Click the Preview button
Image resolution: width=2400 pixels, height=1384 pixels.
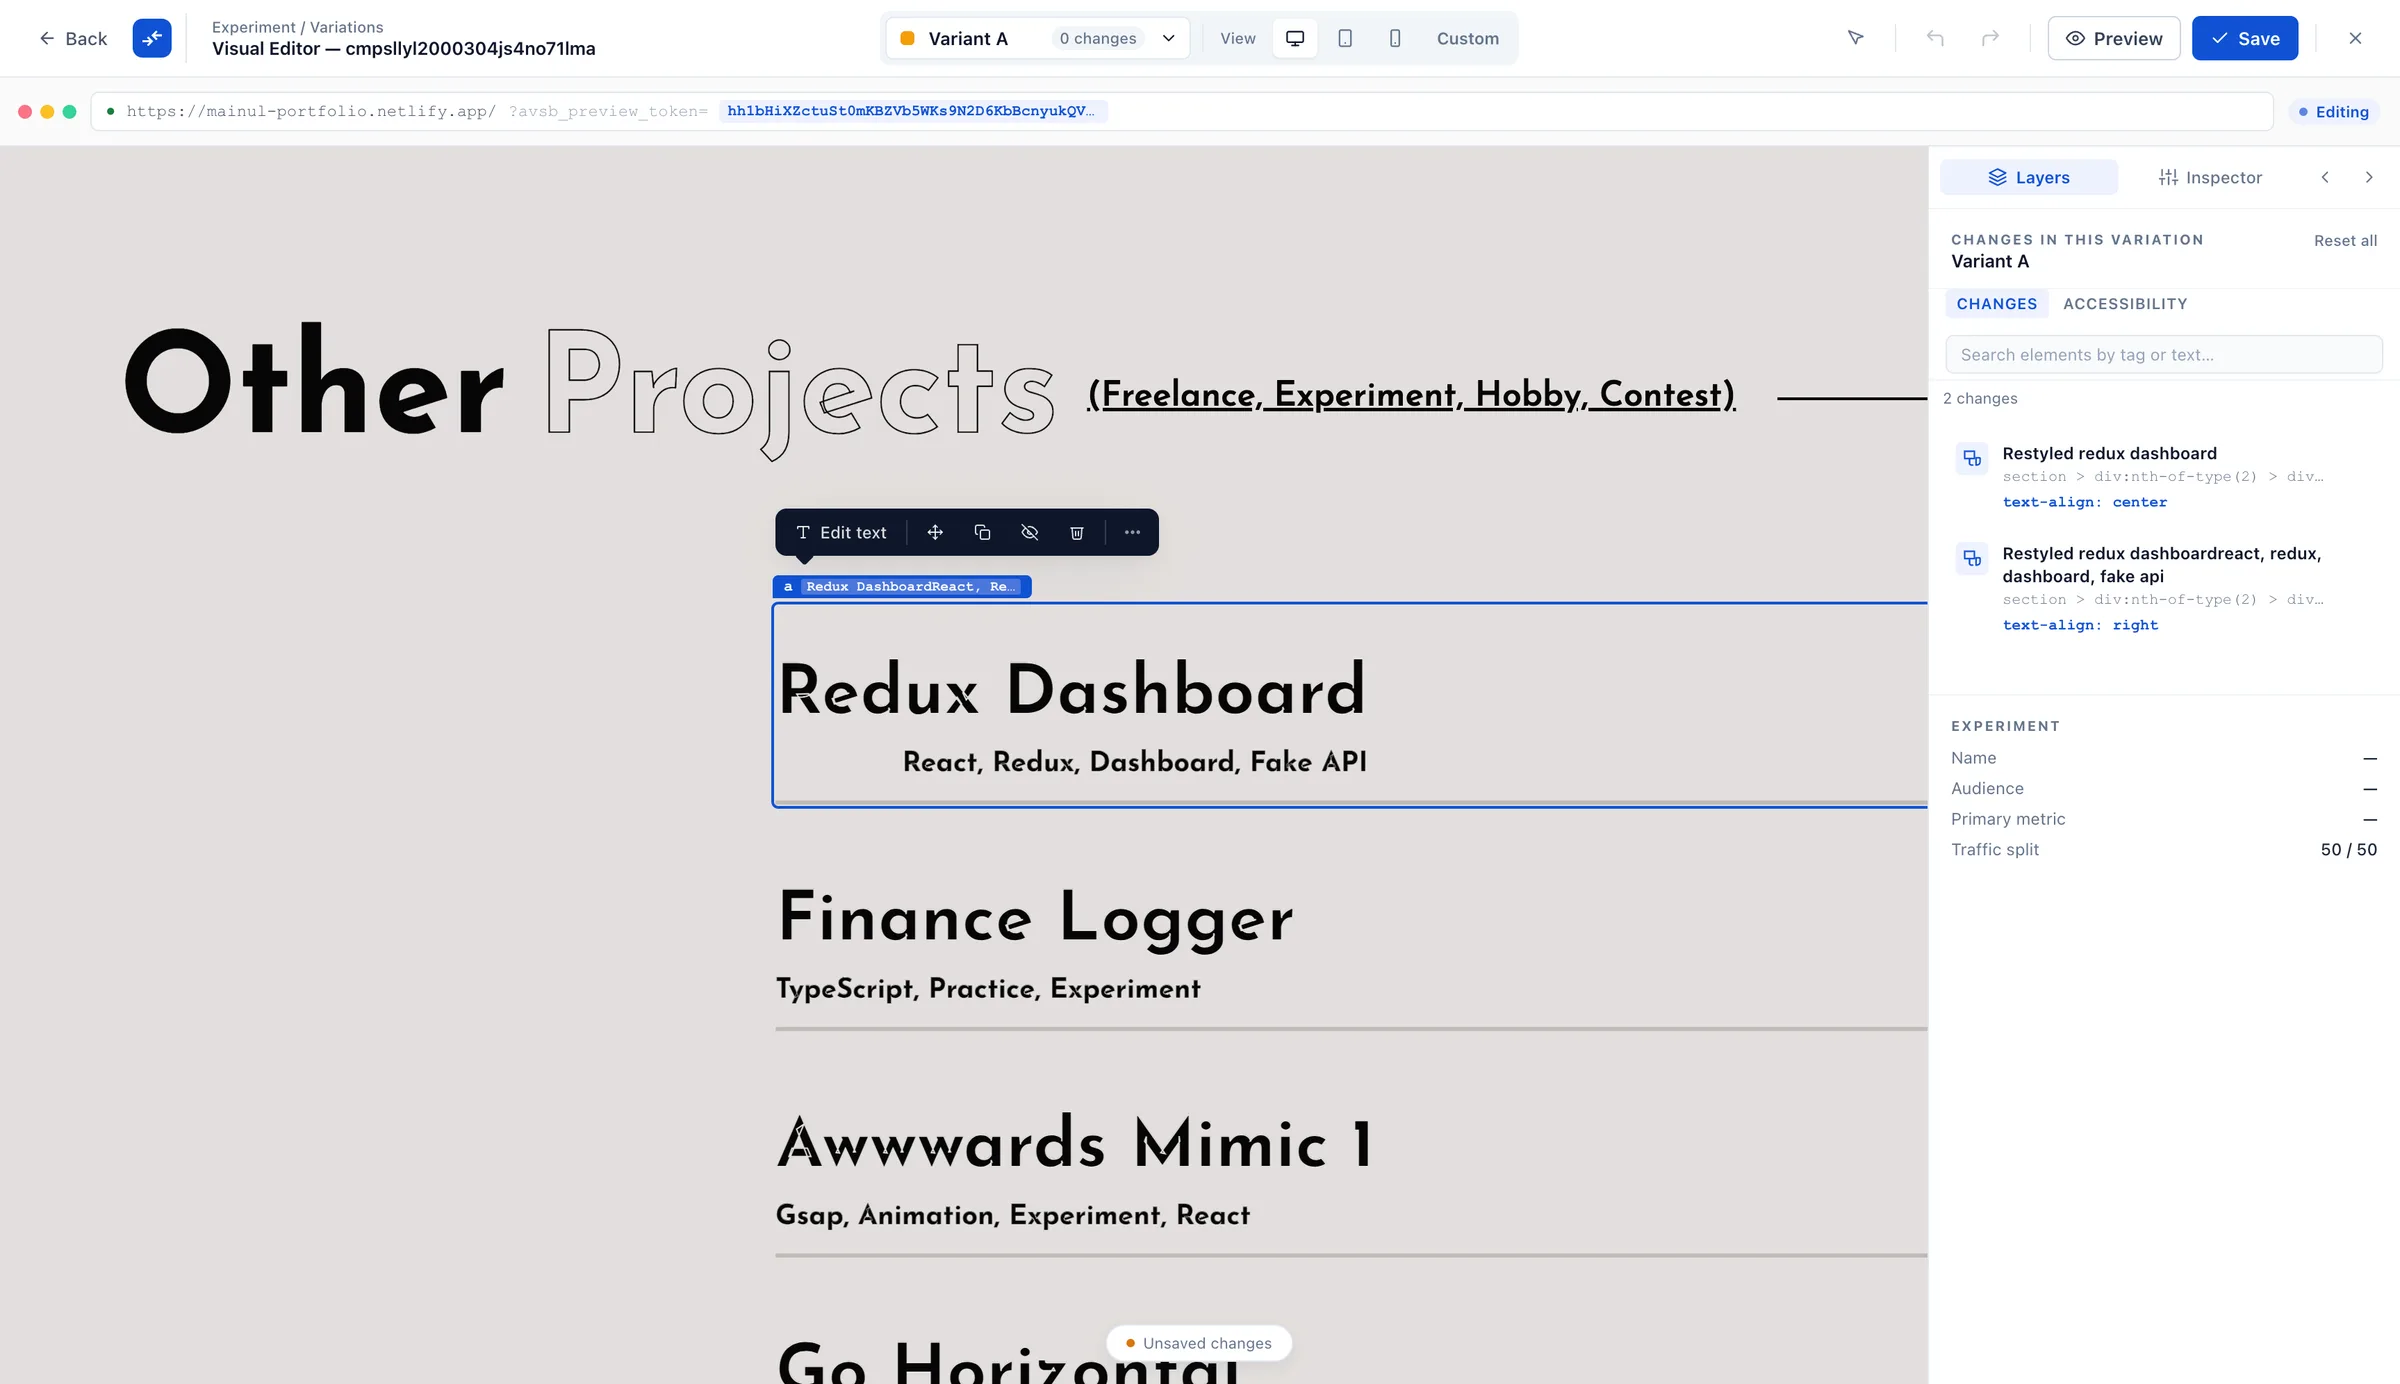tap(2113, 38)
